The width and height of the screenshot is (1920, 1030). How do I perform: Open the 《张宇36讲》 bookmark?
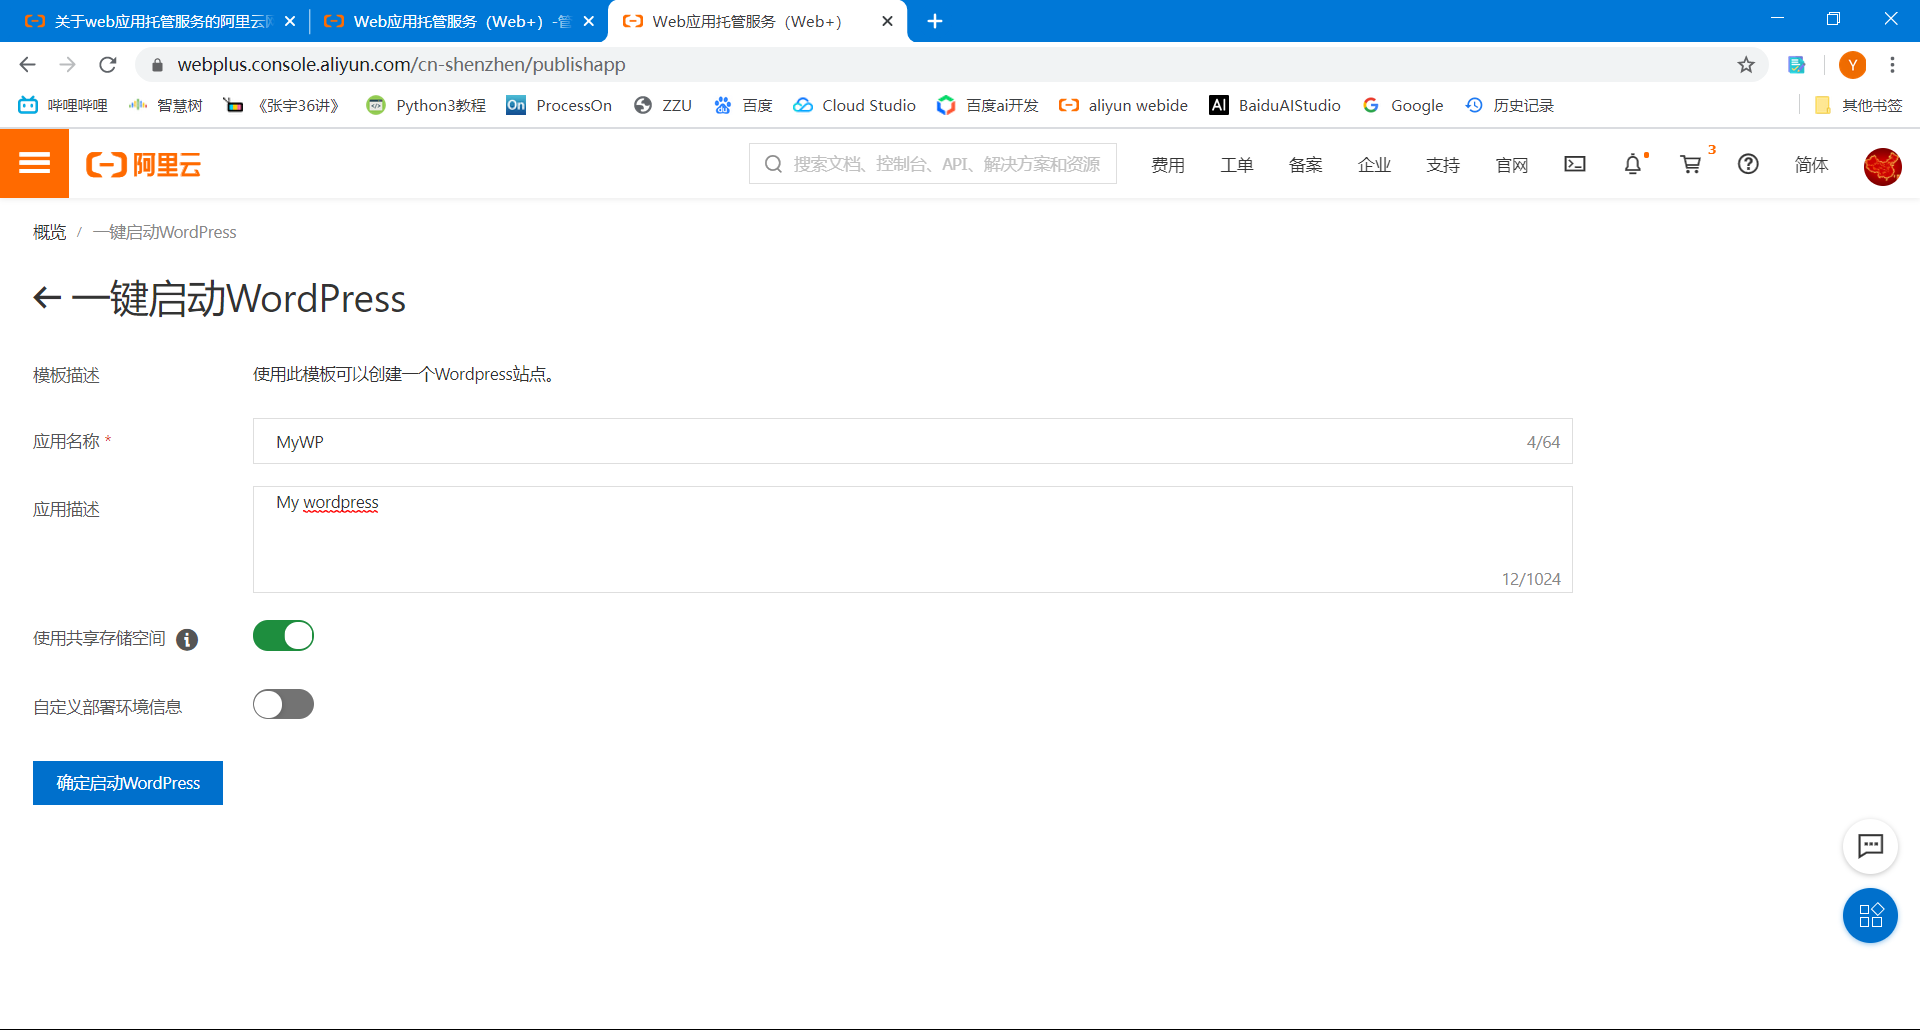(x=283, y=105)
